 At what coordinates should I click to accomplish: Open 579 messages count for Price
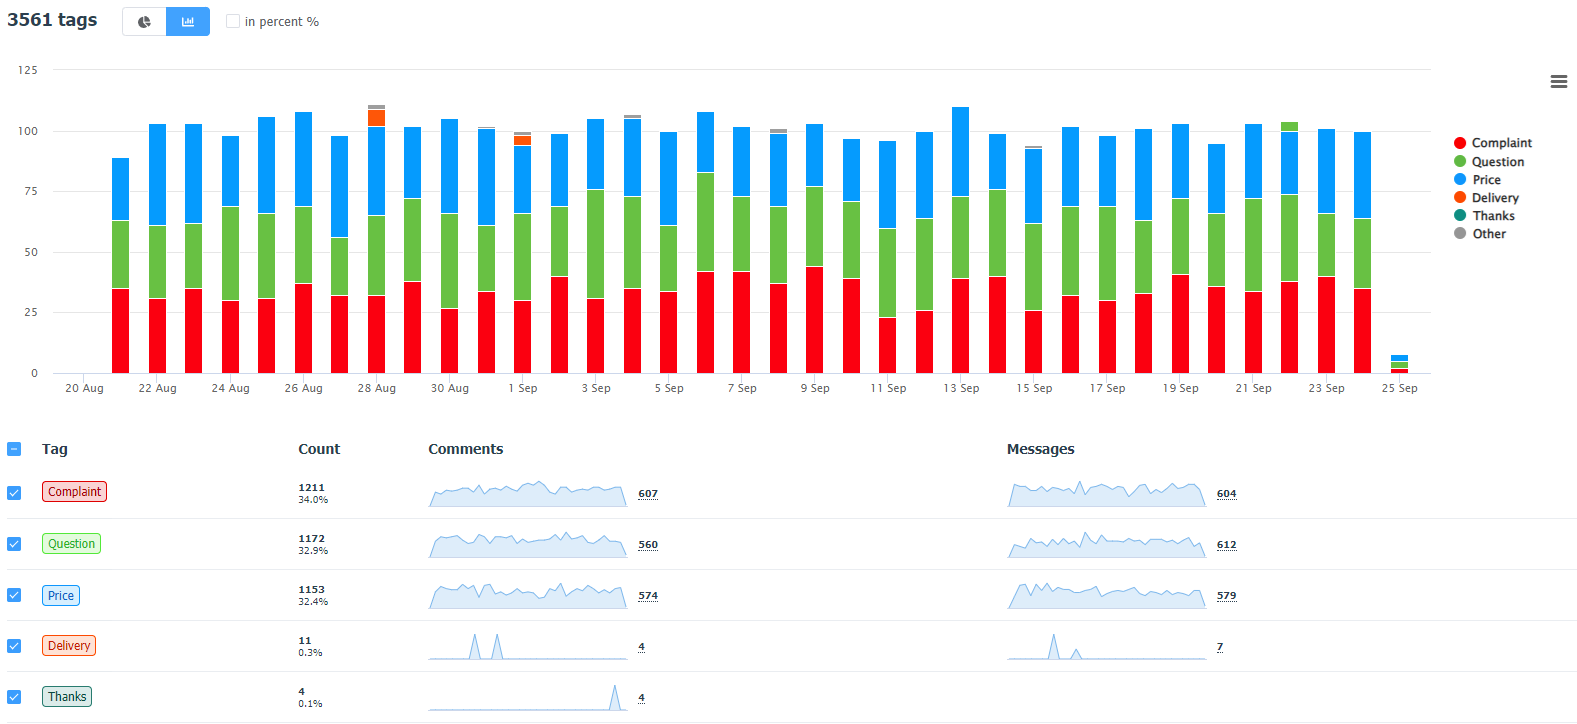1227,596
